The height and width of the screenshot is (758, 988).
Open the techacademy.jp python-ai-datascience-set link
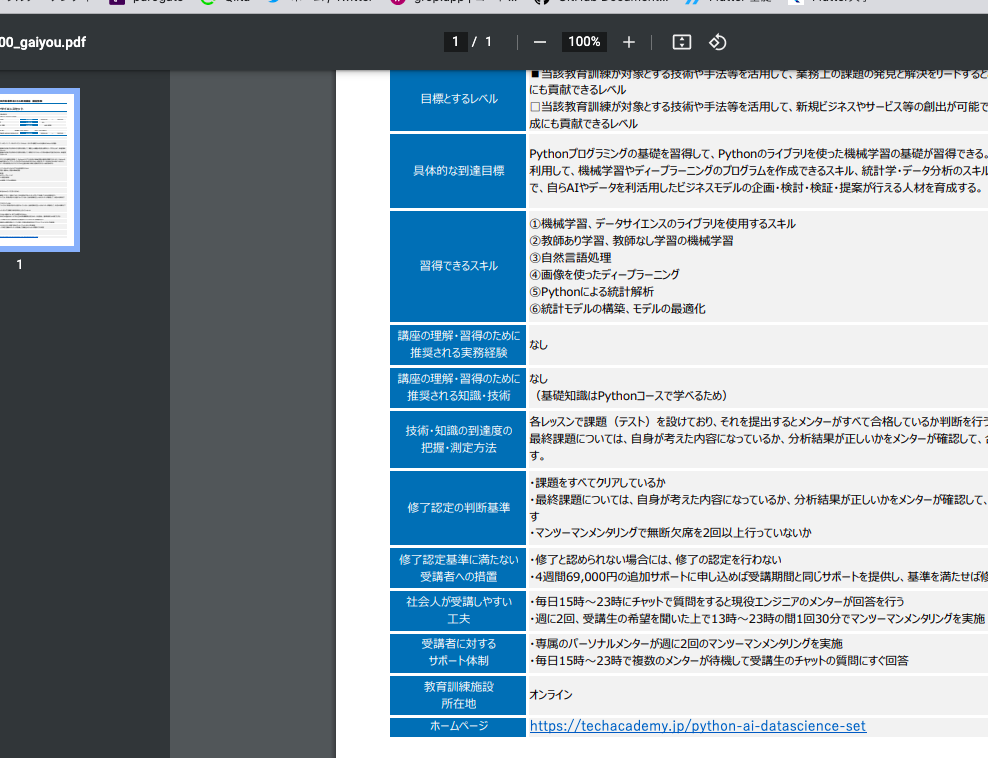tap(698, 726)
